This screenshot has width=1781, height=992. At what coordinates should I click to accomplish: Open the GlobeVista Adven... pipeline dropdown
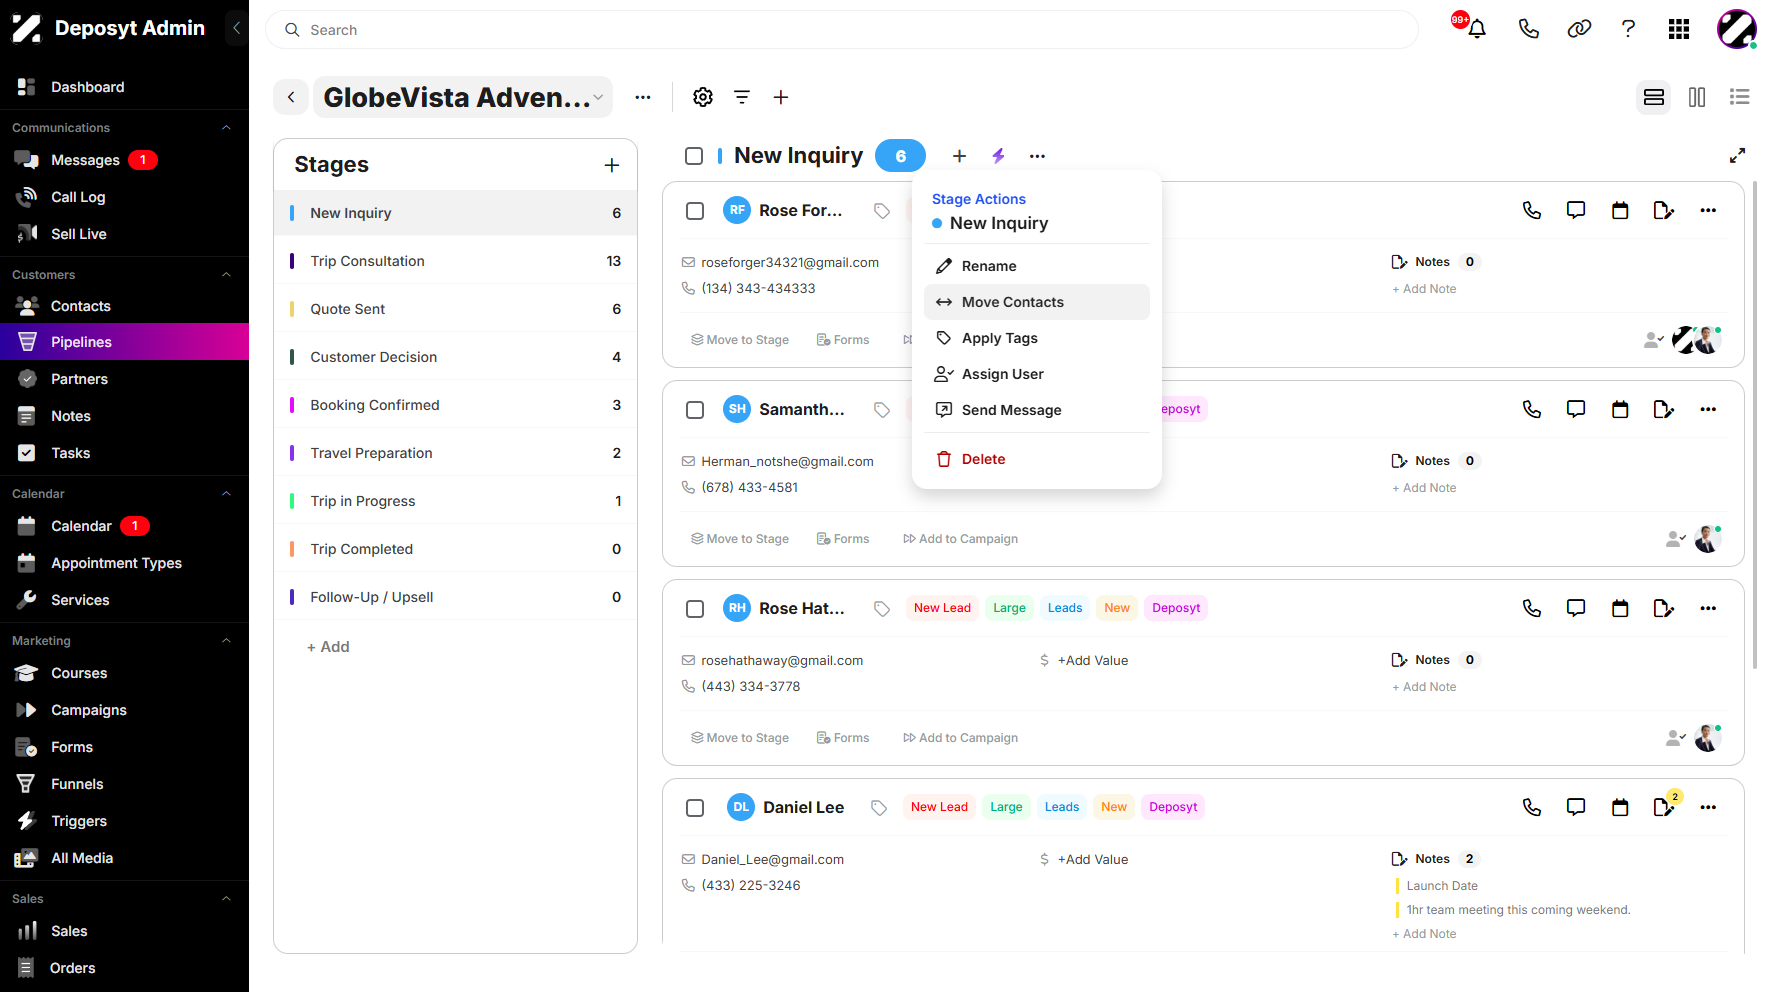(x=463, y=97)
